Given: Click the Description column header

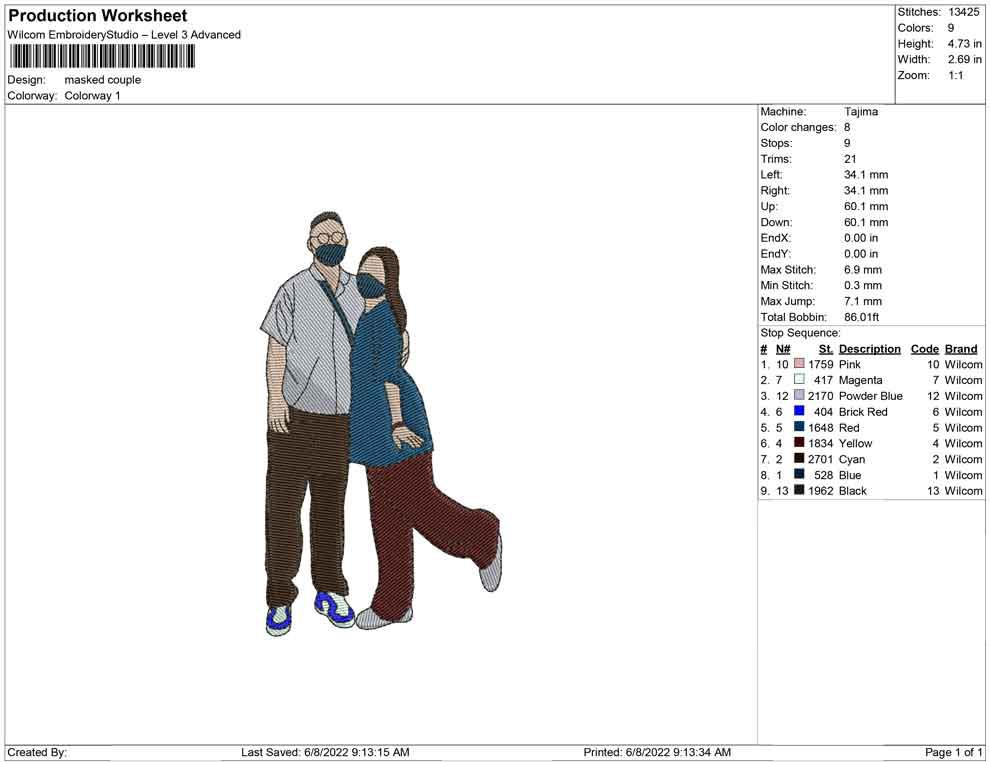Looking at the screenshot, I should point(869,349).
